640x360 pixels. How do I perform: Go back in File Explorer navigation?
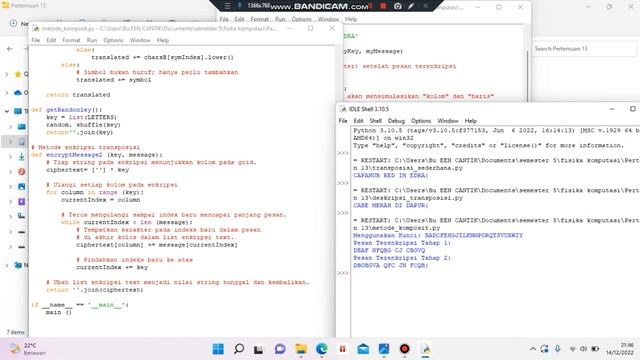click(10, 49)
